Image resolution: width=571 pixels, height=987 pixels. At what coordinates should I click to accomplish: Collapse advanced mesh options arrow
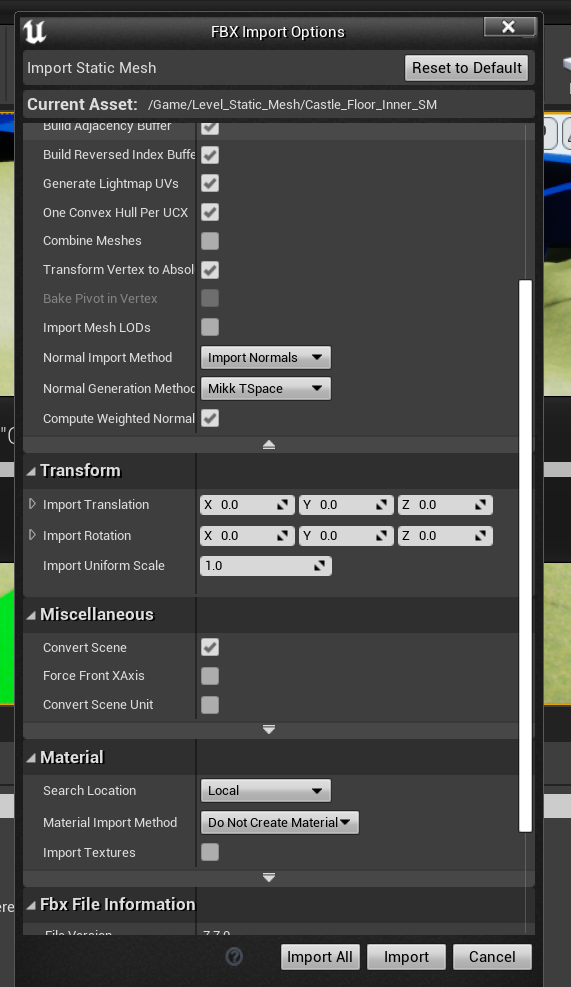point(269,445)
